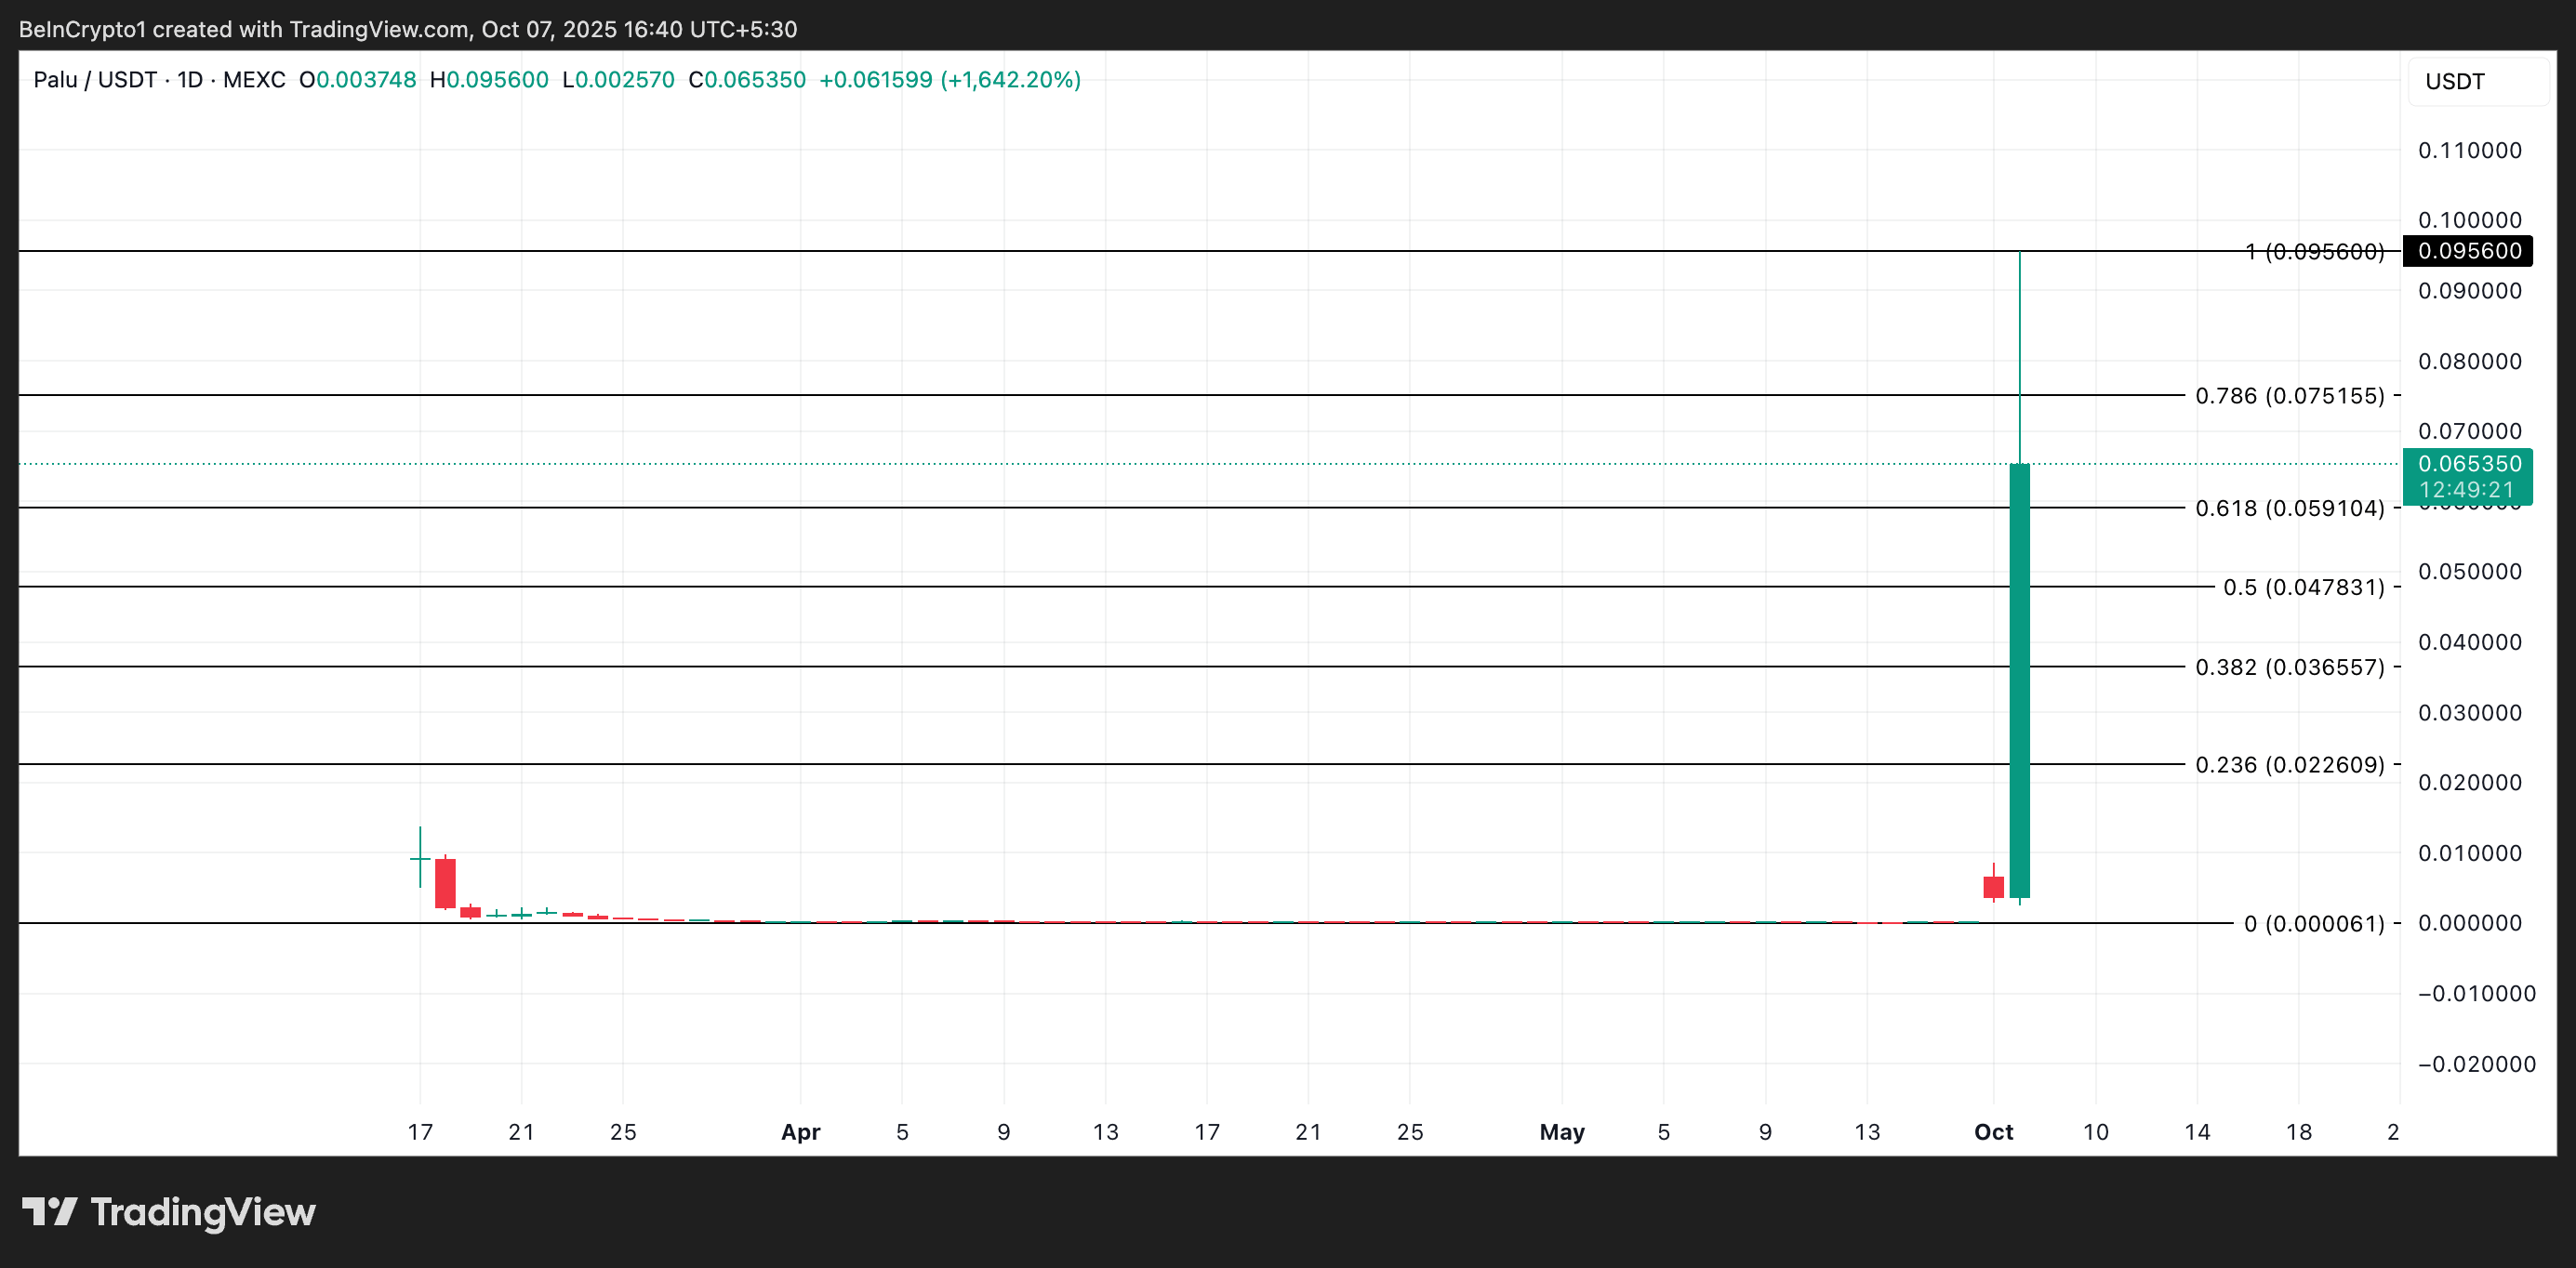This screenshot has width=2576, height=1268.
Task: Click the May label on the time axis
Action: tap(1562, 1131)
